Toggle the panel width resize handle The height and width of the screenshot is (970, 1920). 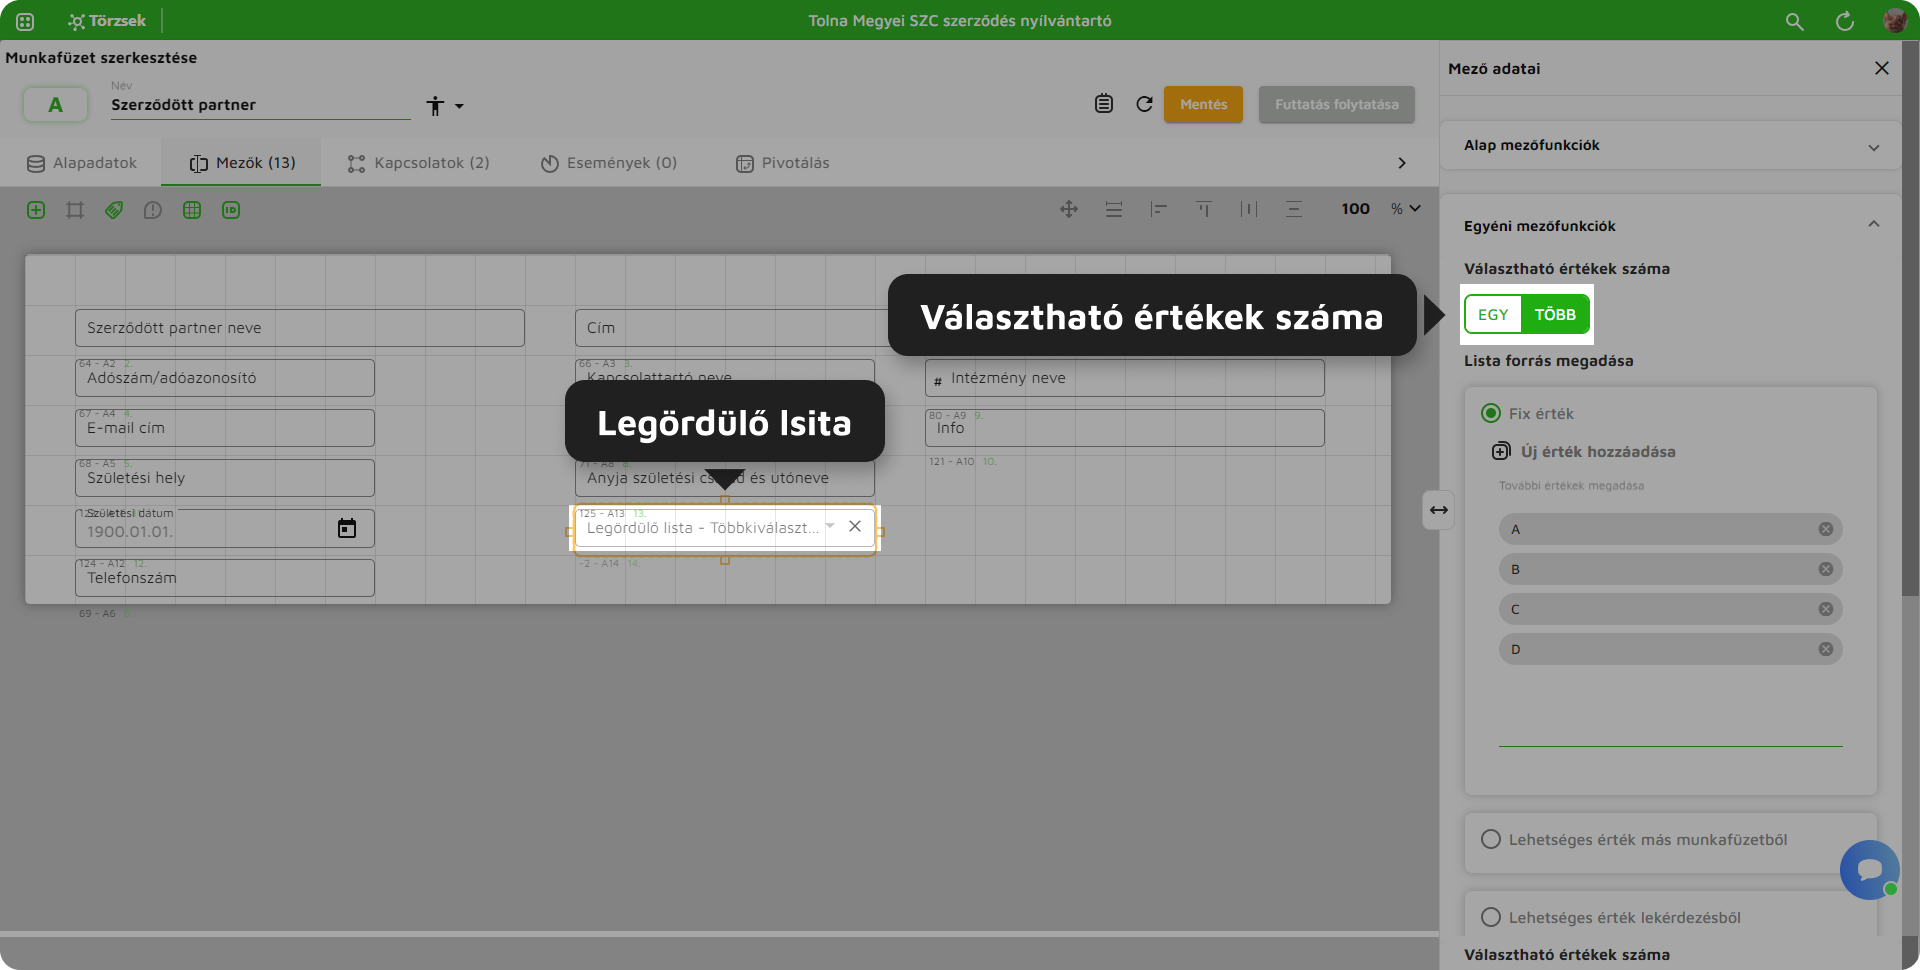pos(1438,510)
